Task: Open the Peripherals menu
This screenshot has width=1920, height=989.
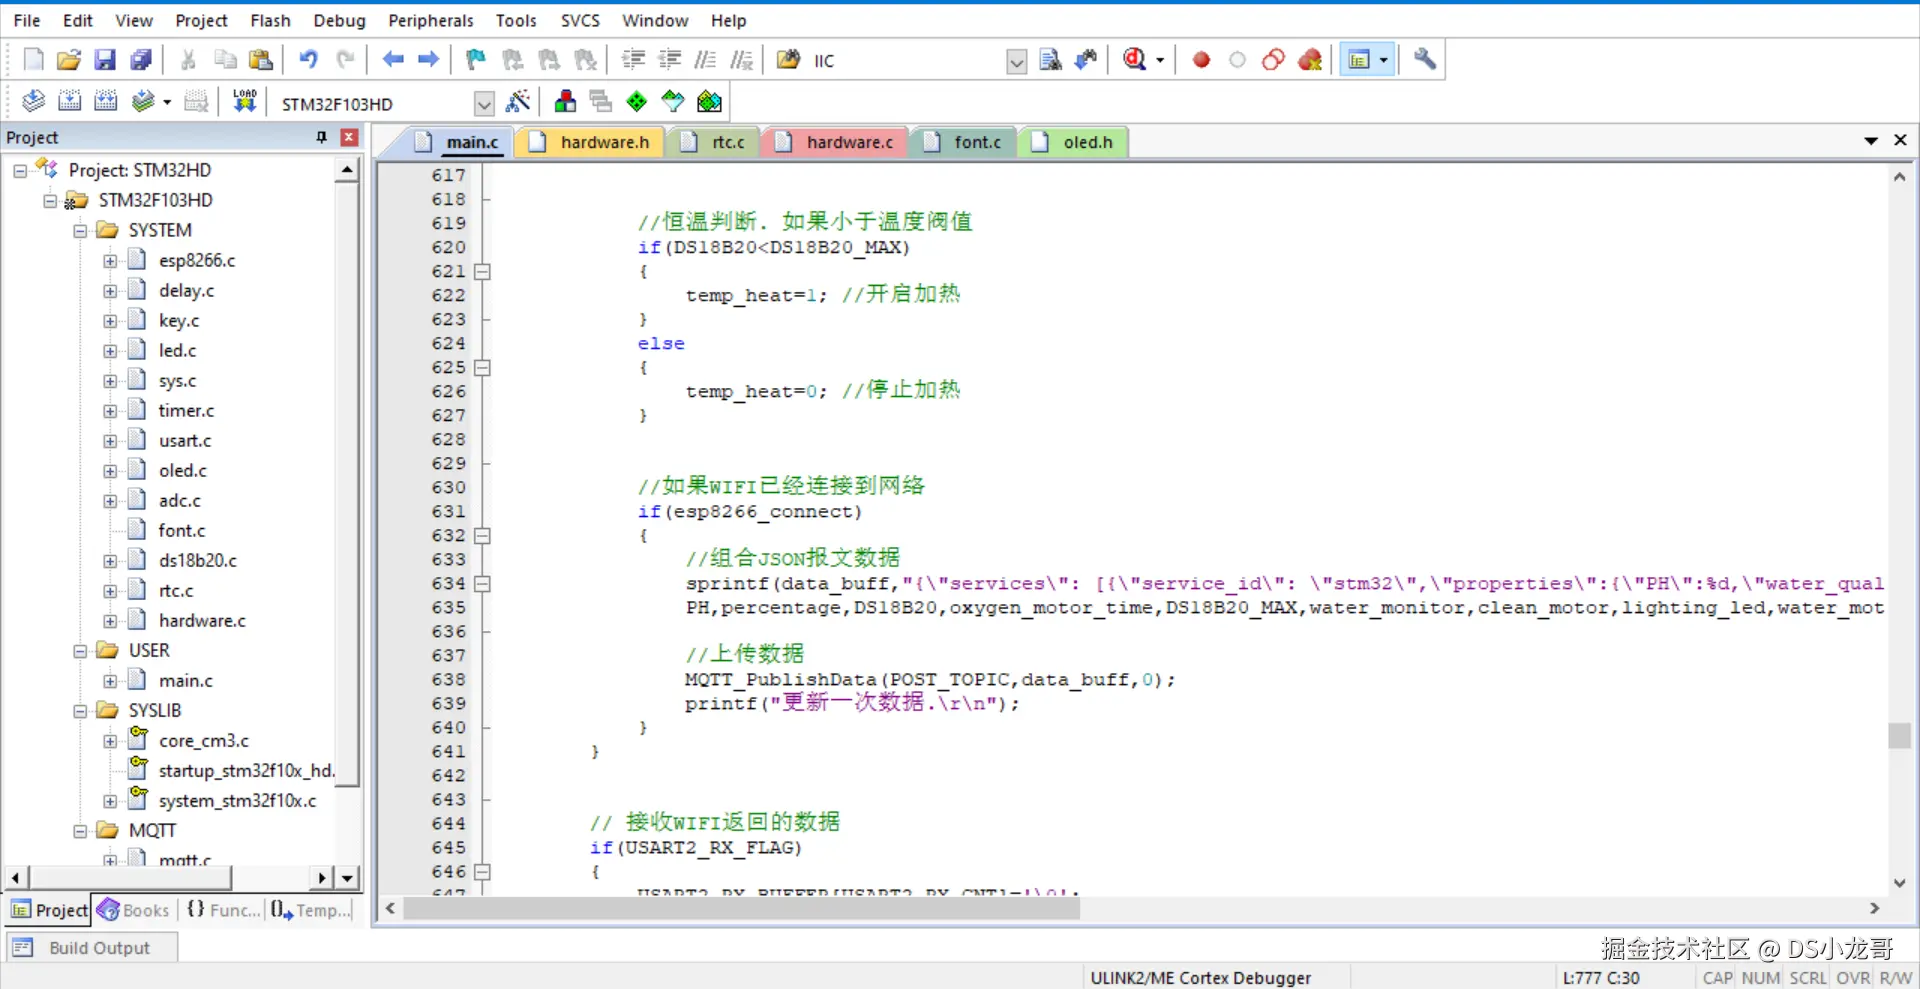Action: 430,20
